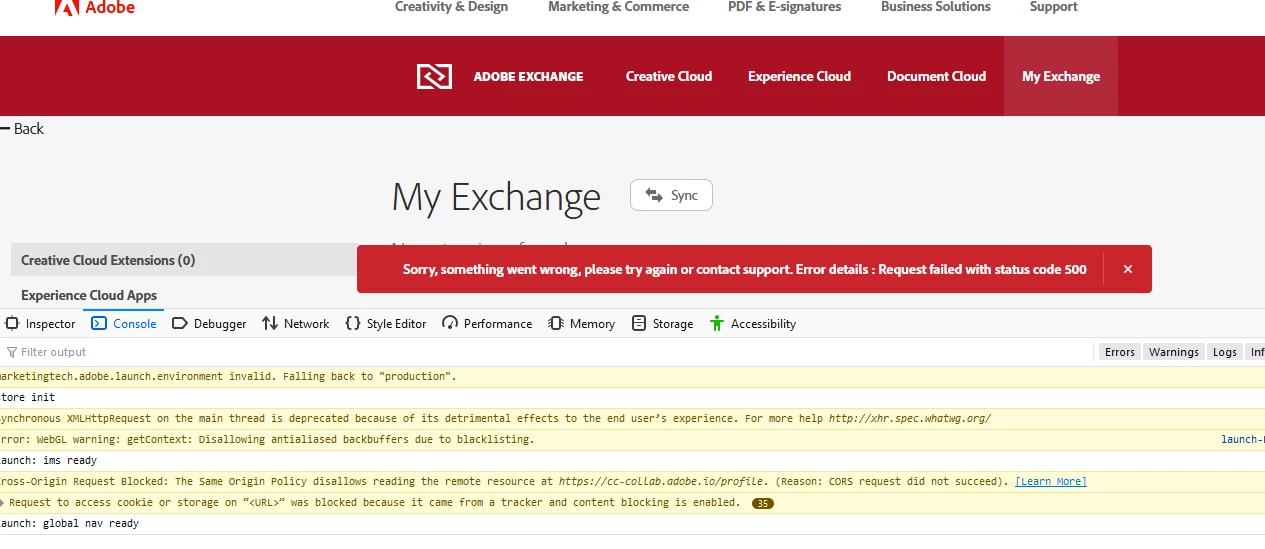Click the cc-collab.adobe.io/profile URL
Image resolution: width=1265 pixels, height=549 pixels.
pyautogui.click(x=659, y=481)
